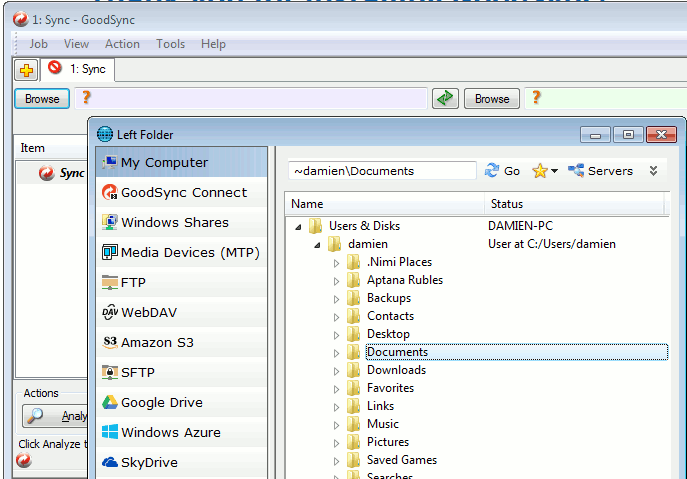687x479 pixels.
Task: Open the Help menu
Action: pos(213,44)
